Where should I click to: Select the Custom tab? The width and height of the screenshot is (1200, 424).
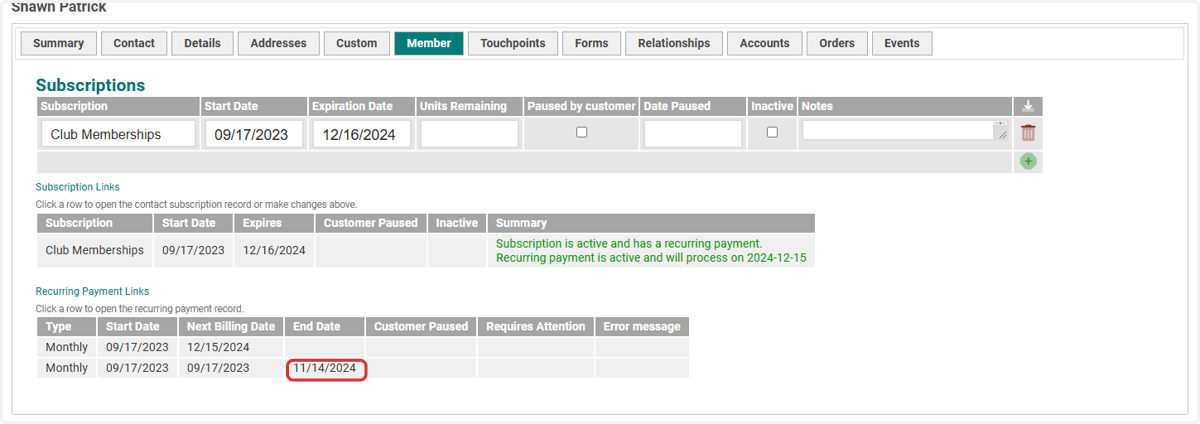click(x=356, y=43)
